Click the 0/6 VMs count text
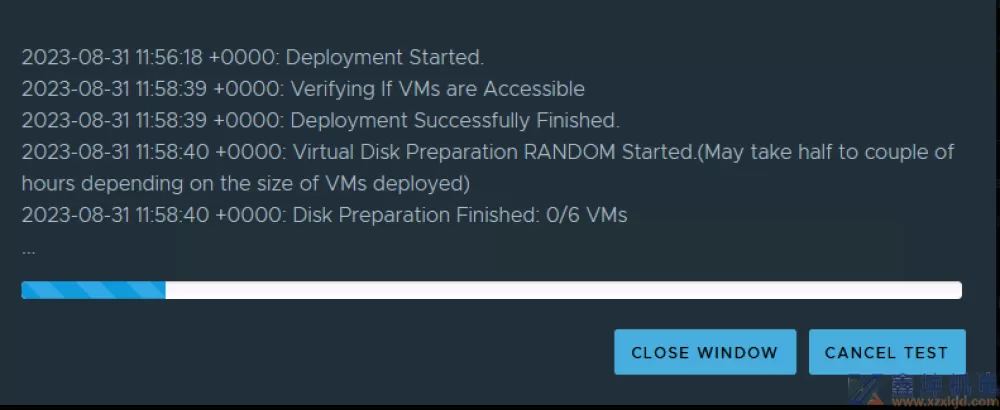The width and height of the screenshot is (1000, 410). point(586,215)
